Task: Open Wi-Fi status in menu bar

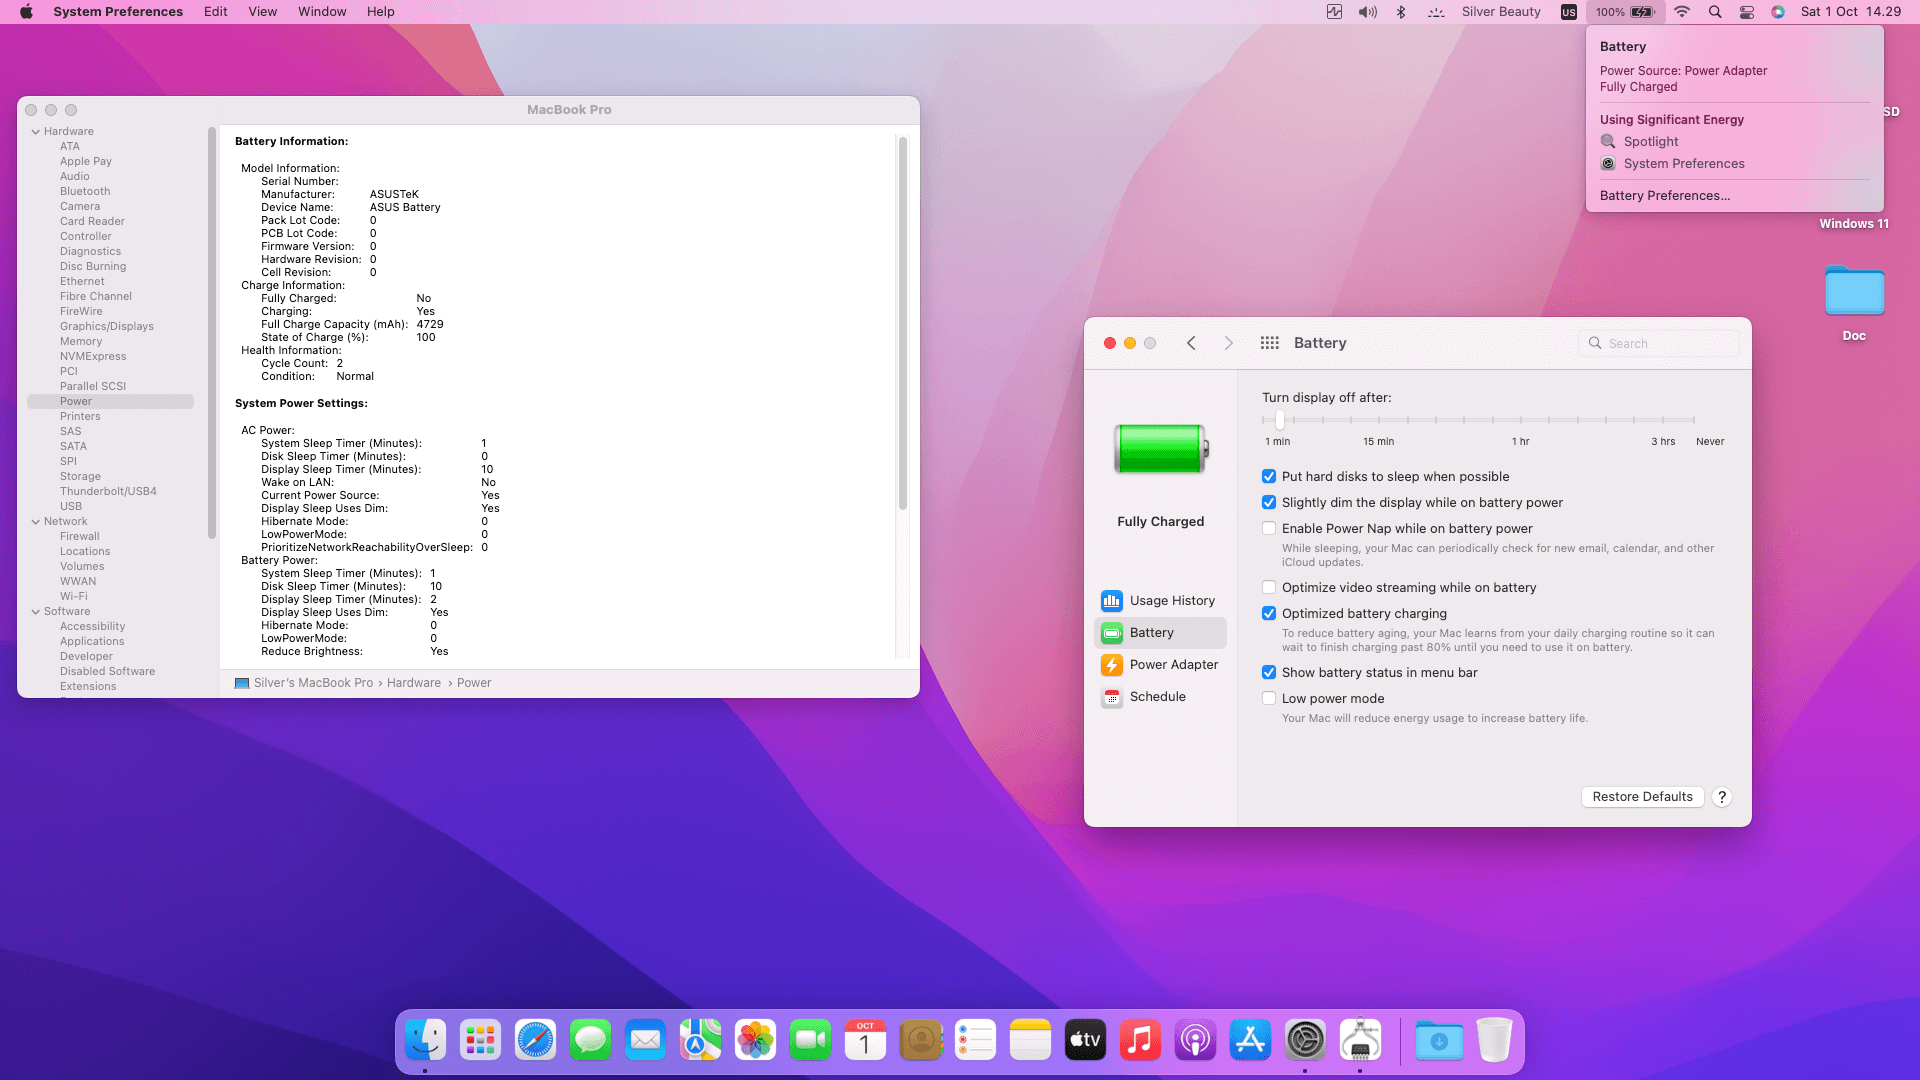Action: click(1682, 12)
